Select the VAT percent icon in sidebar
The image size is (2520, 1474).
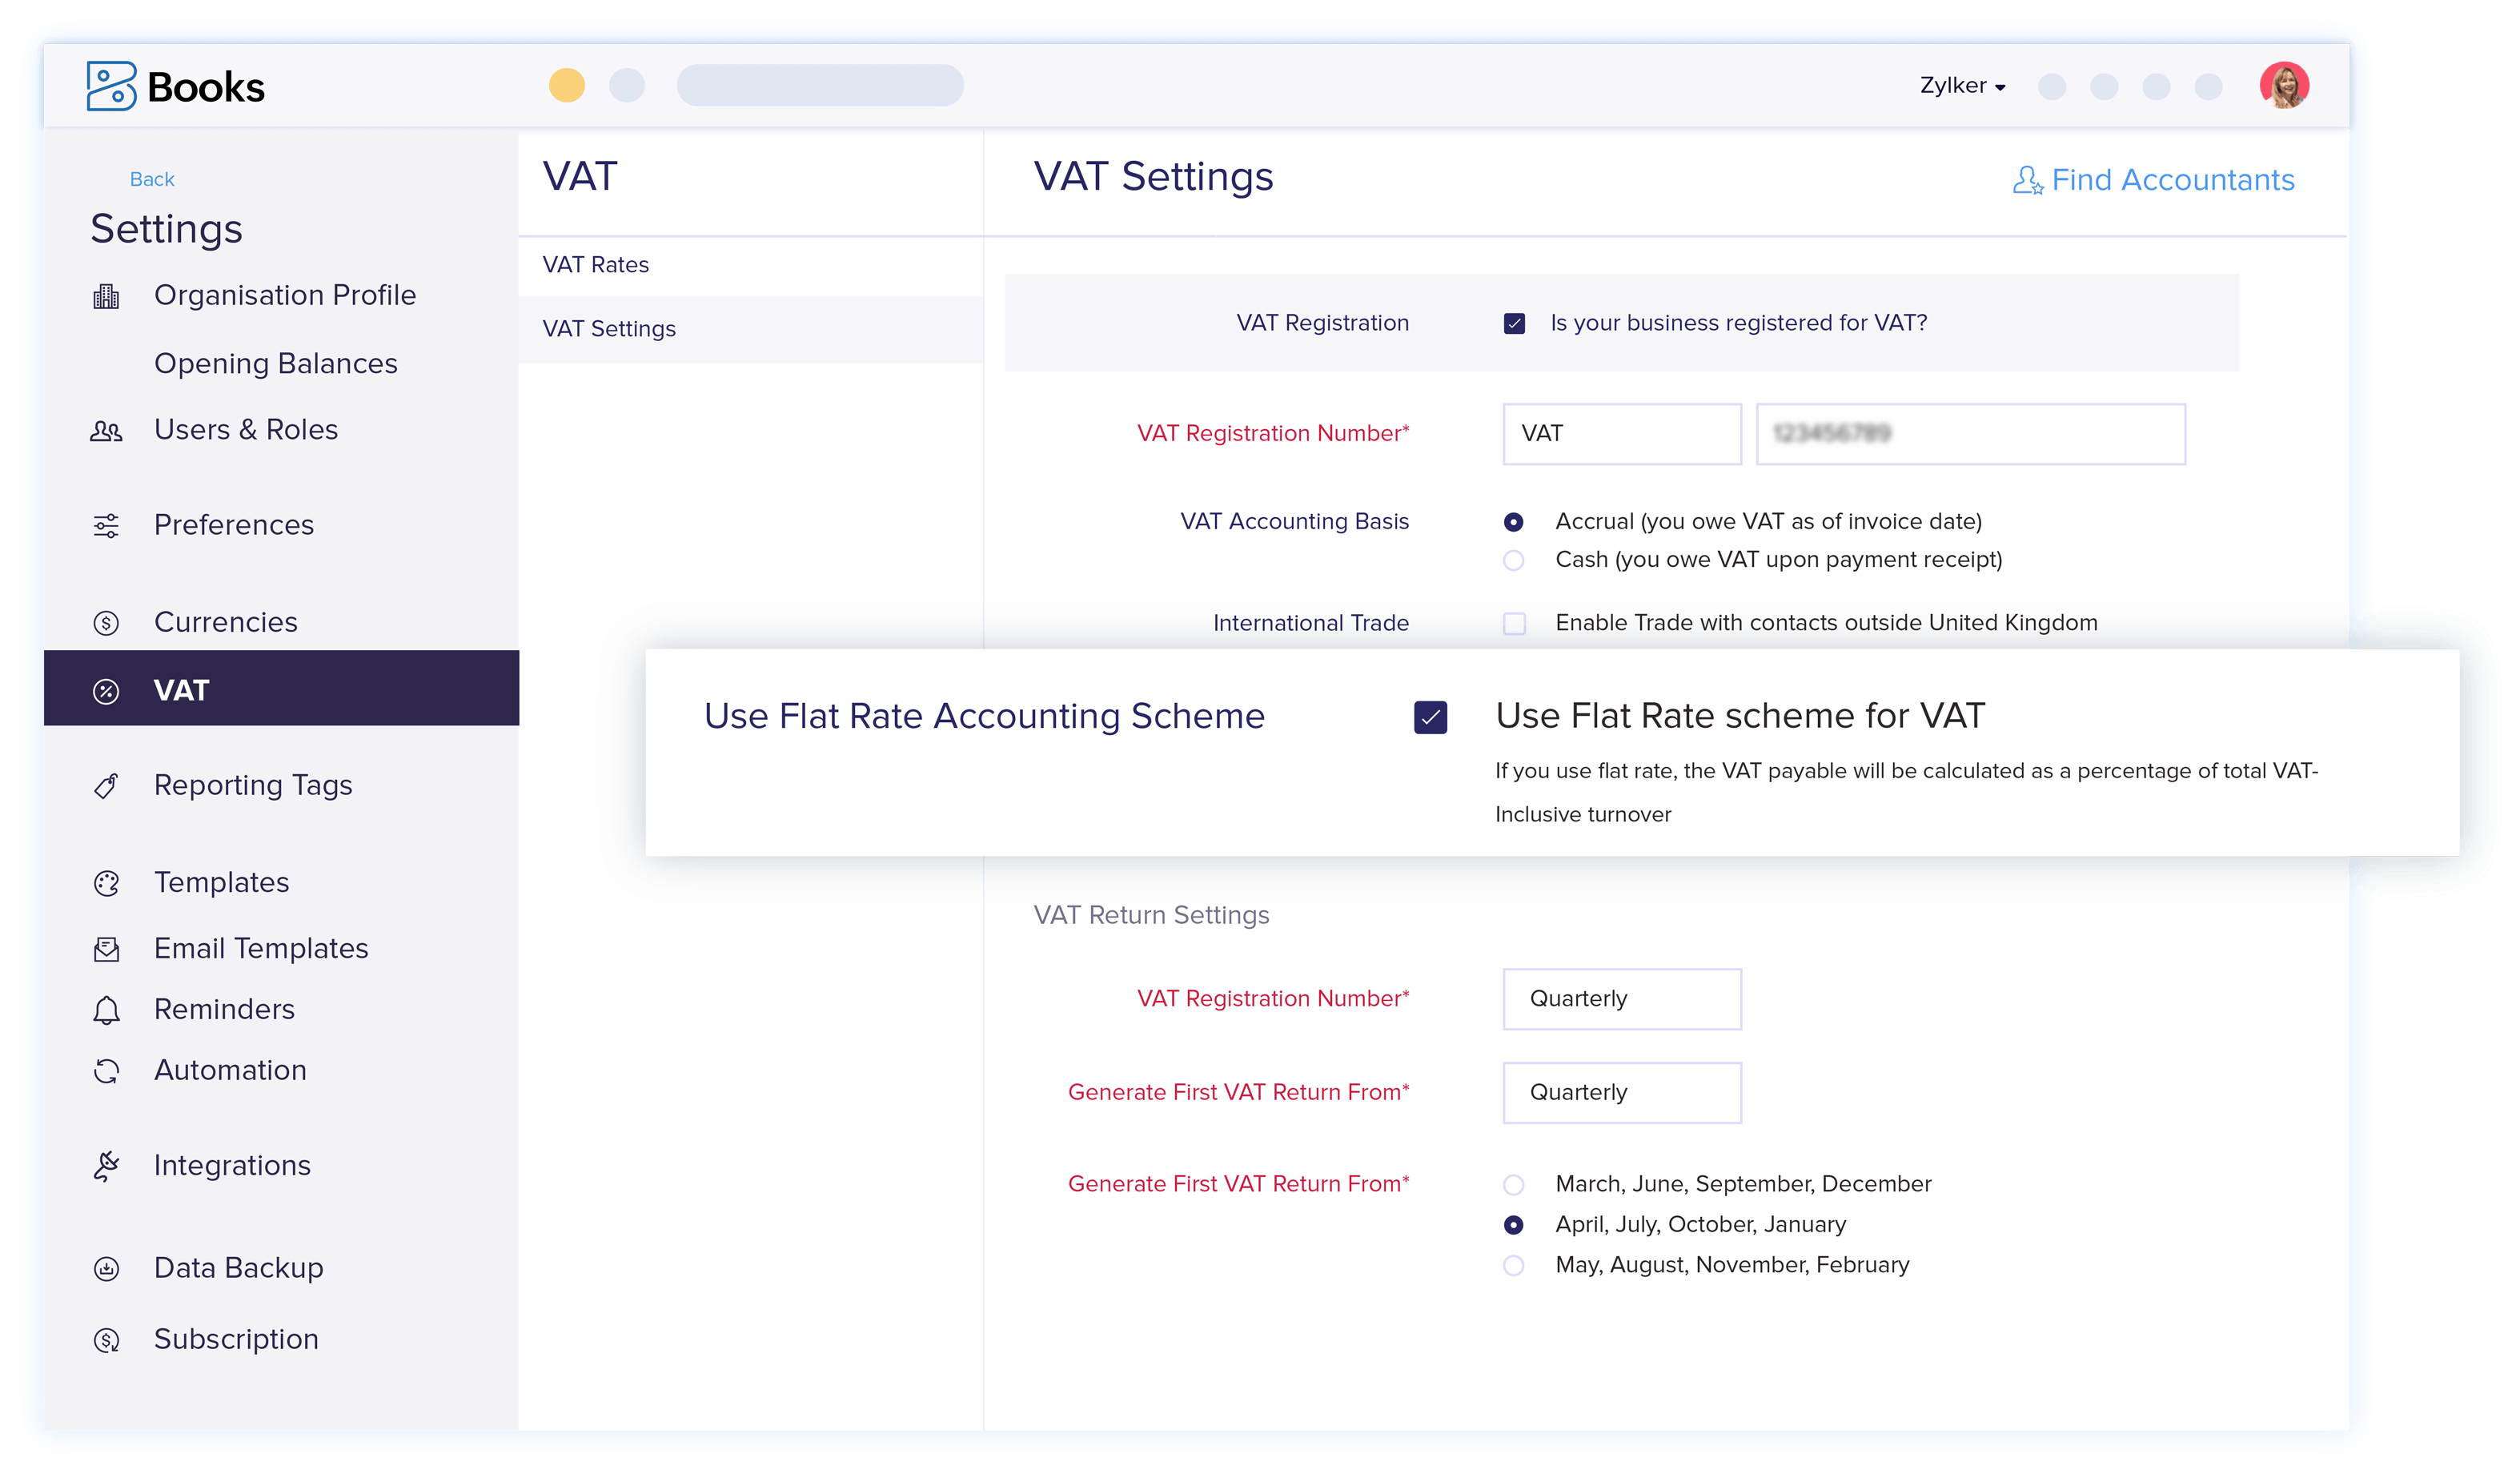(x=107, y=689)
